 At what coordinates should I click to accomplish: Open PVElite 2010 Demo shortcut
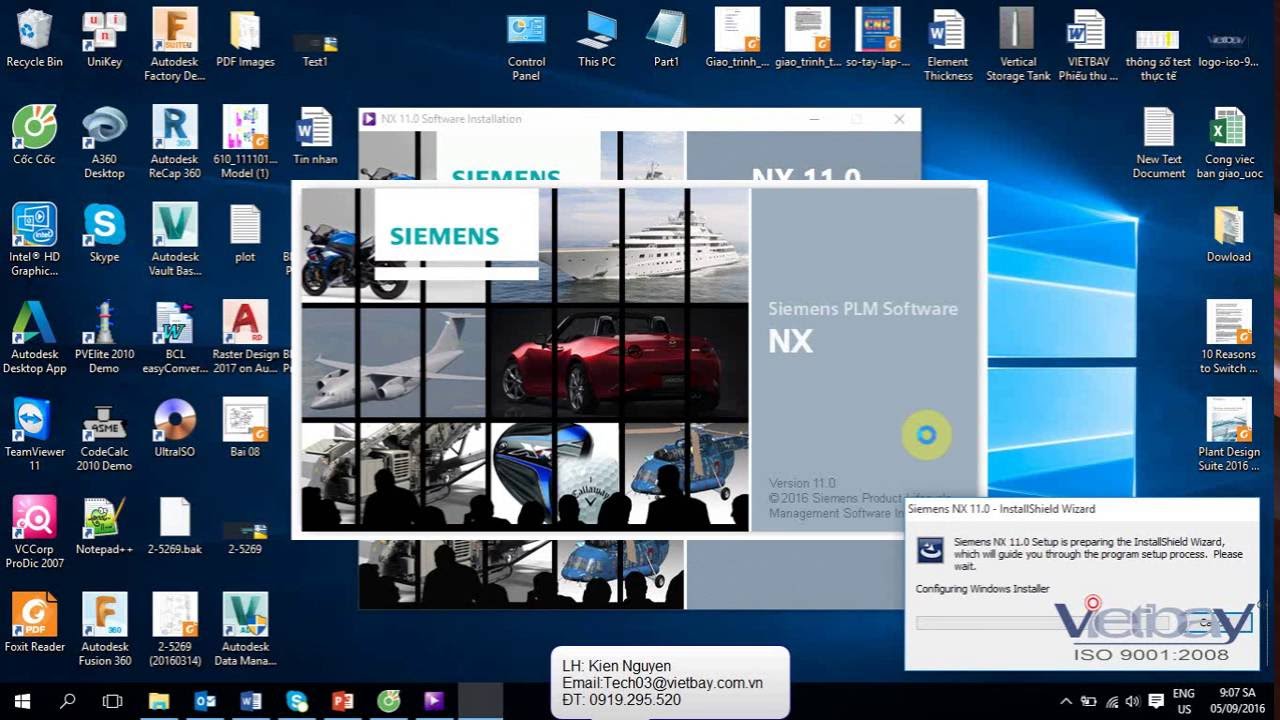click(104, 338)
